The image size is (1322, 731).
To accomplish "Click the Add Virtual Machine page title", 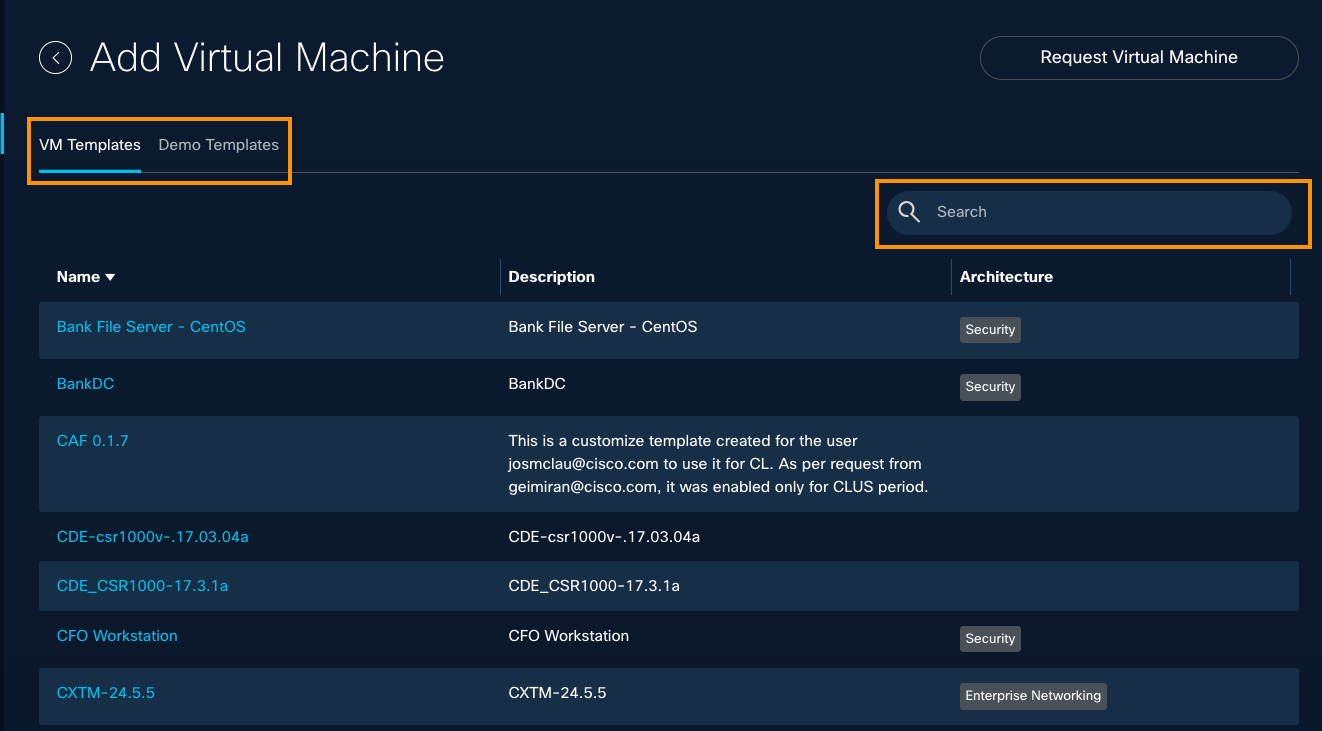I will (267, 58).
